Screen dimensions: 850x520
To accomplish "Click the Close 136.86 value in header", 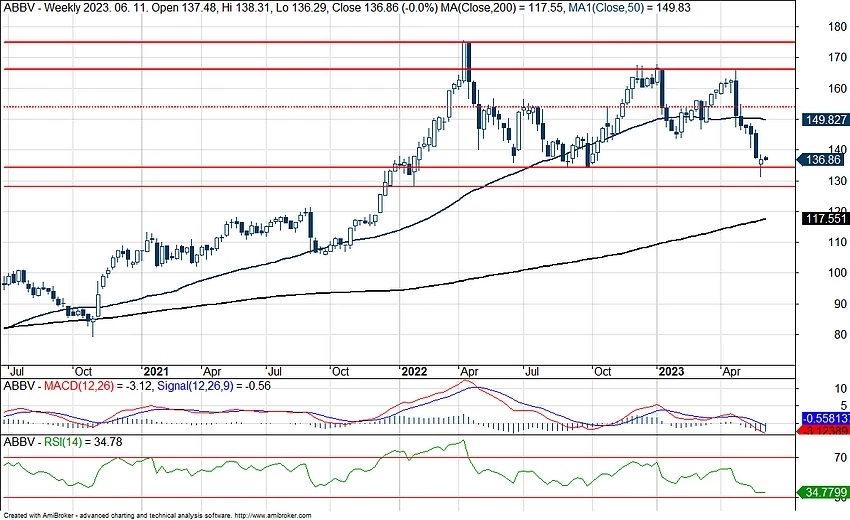I will click(x=368, y=8).
